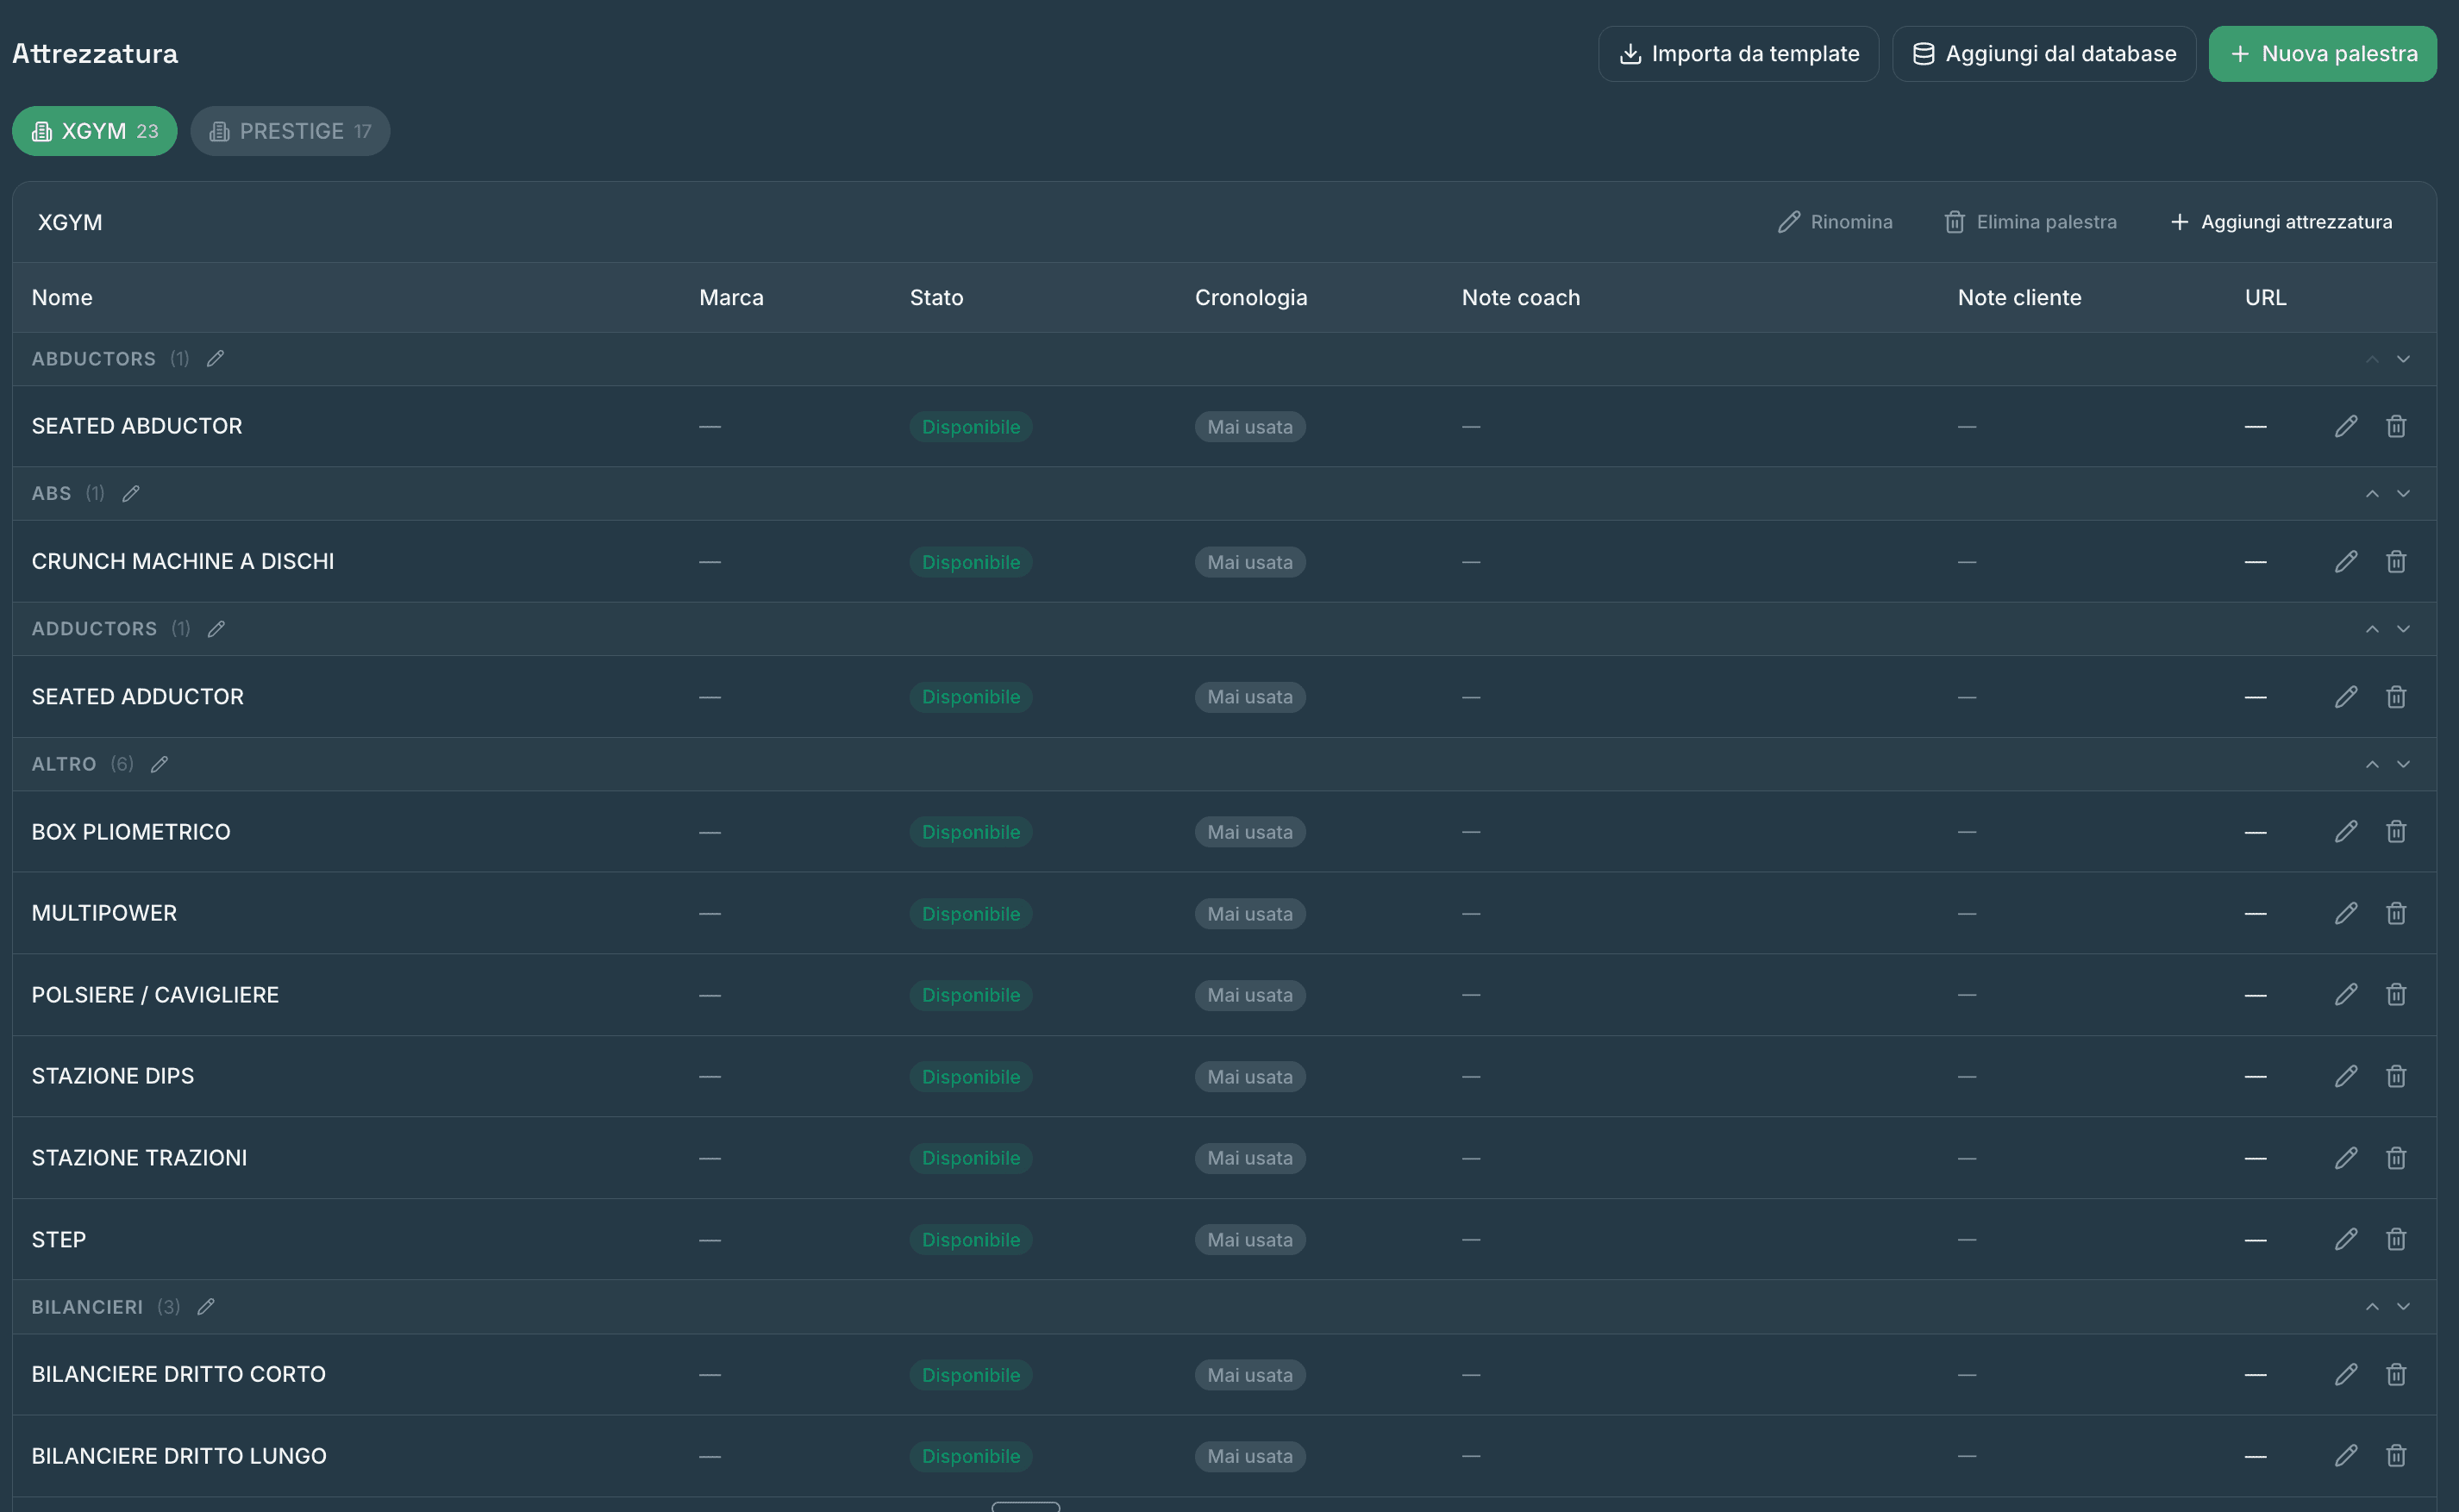Edit the SEATED ADDUCTOR row
2459x1512 pixels.
point(2346,696)
